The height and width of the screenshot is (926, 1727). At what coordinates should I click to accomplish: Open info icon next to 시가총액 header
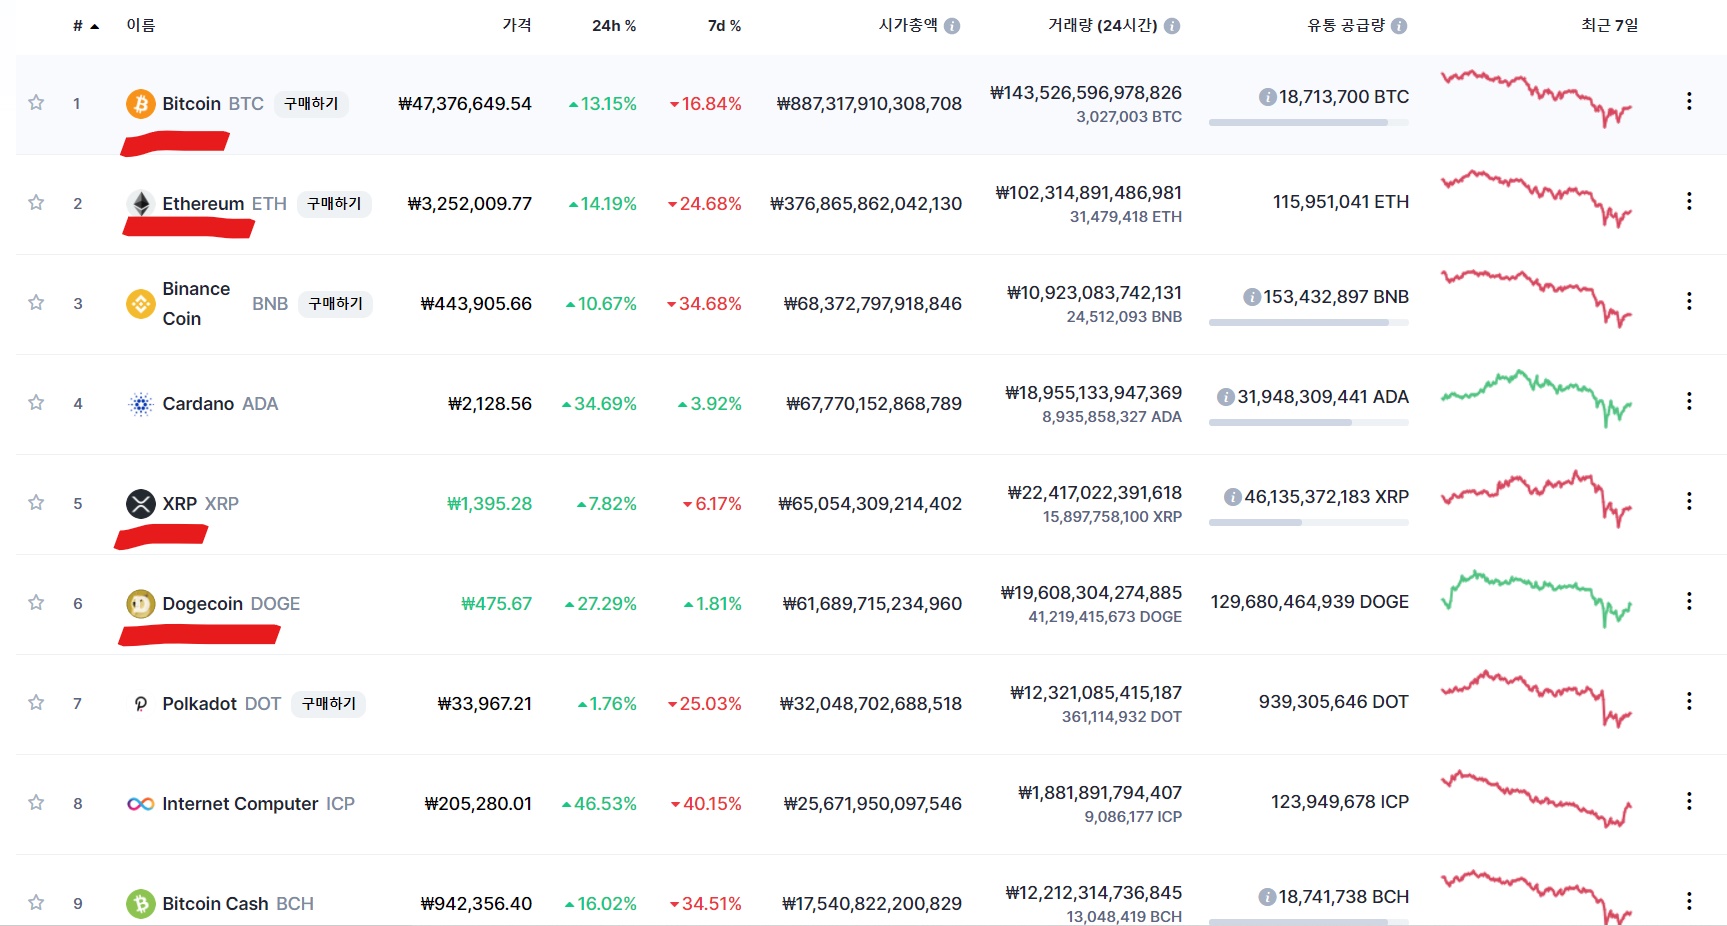pos(952,26)
